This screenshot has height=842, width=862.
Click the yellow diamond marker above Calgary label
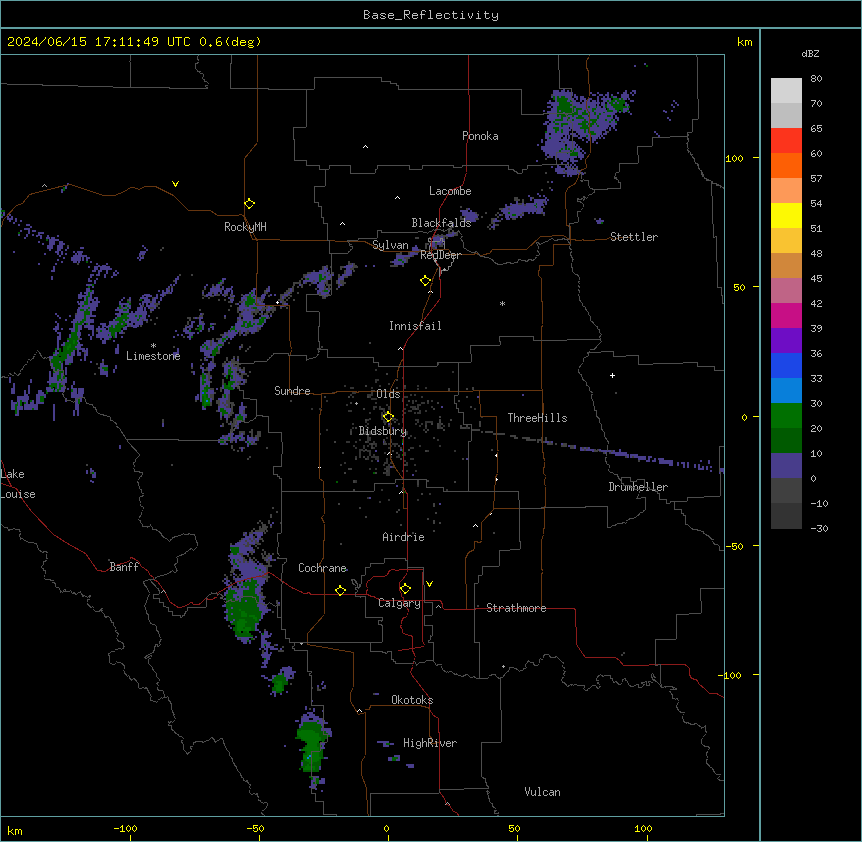click(x=405, y=589)
